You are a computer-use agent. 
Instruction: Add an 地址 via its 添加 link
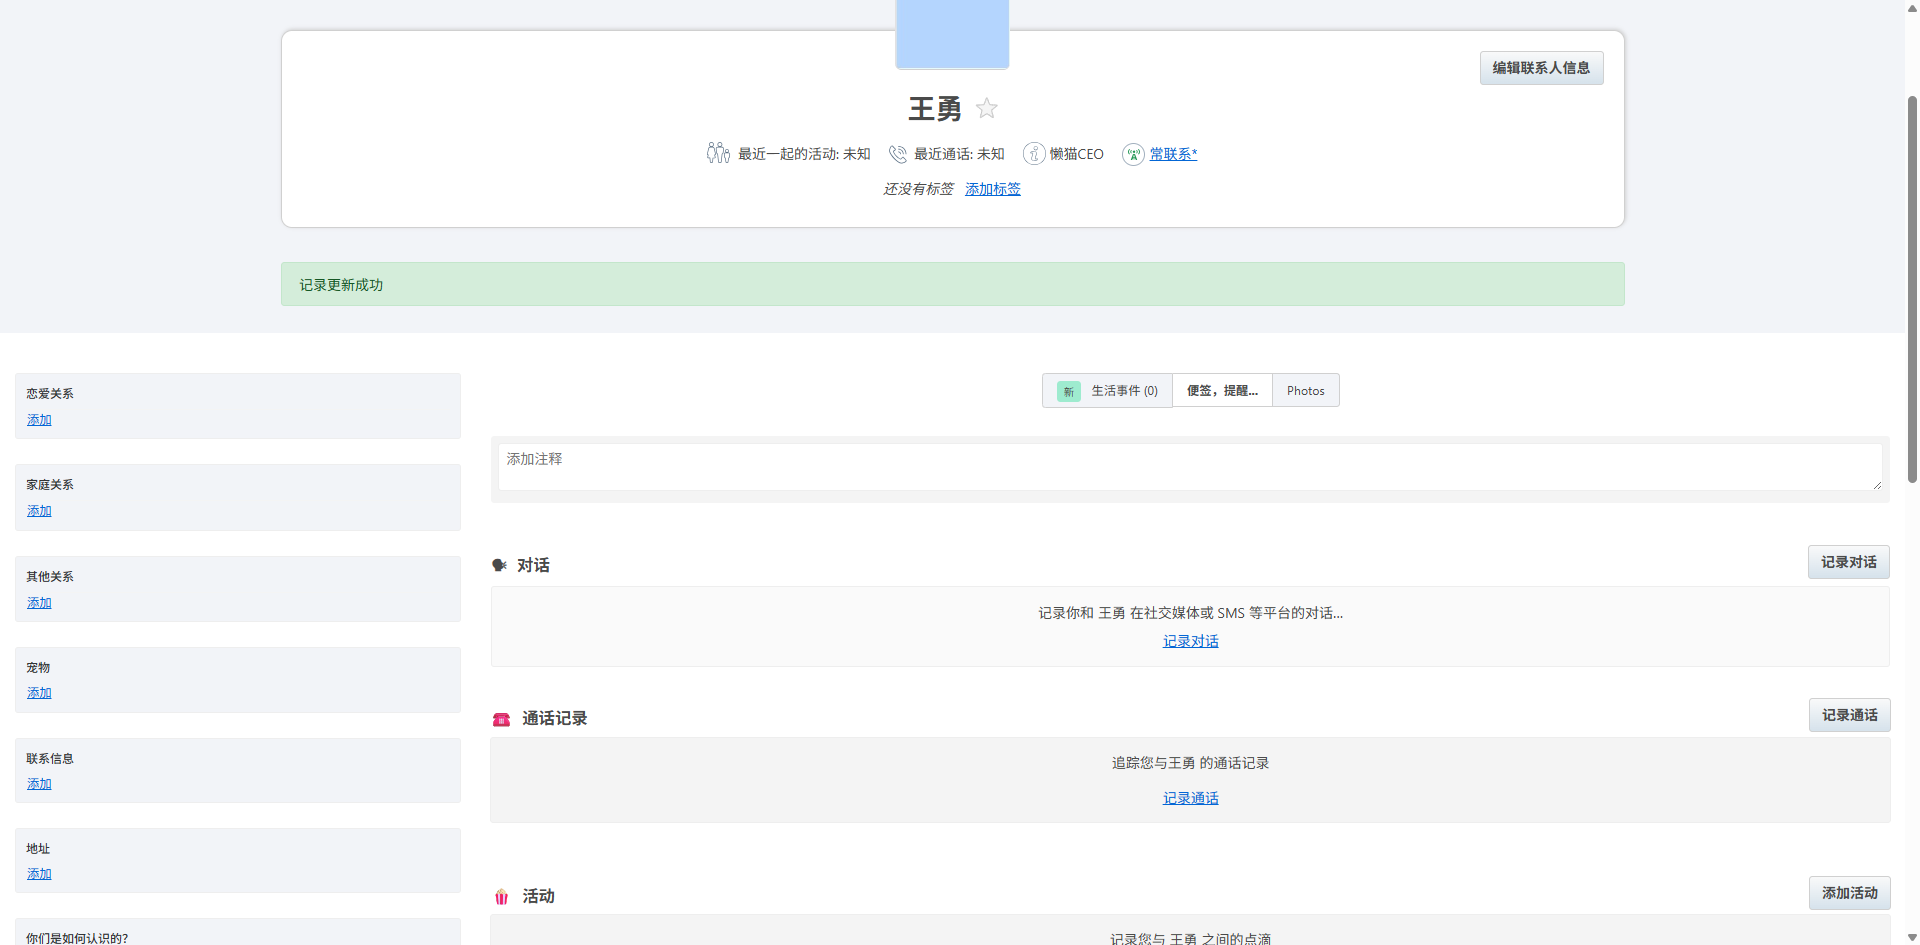tap(39, 874)
